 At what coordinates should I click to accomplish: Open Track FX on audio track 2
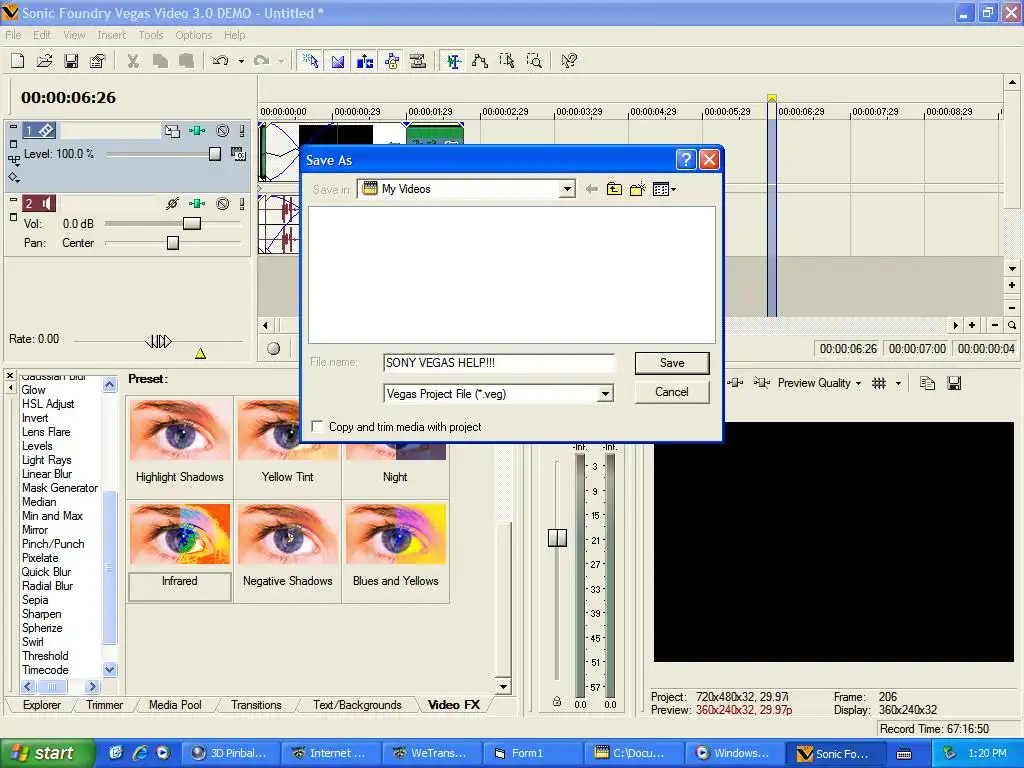pyautogui.click(x=197, y=204)
